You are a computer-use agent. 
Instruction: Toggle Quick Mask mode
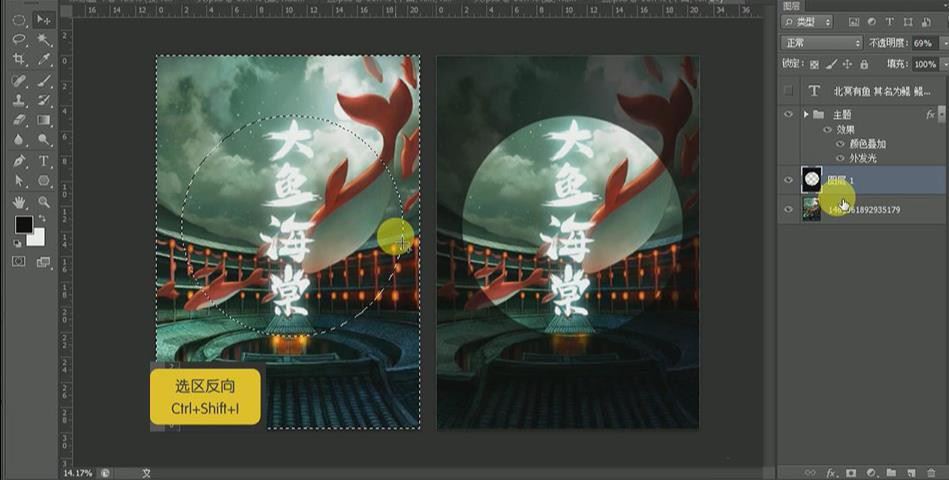coord(19,261)
